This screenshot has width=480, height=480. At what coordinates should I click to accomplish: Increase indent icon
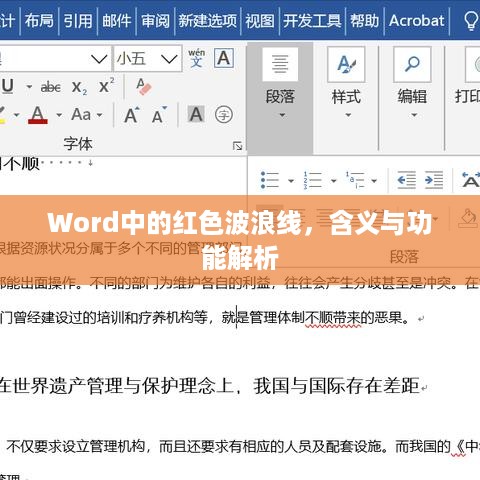coord(434,180)
